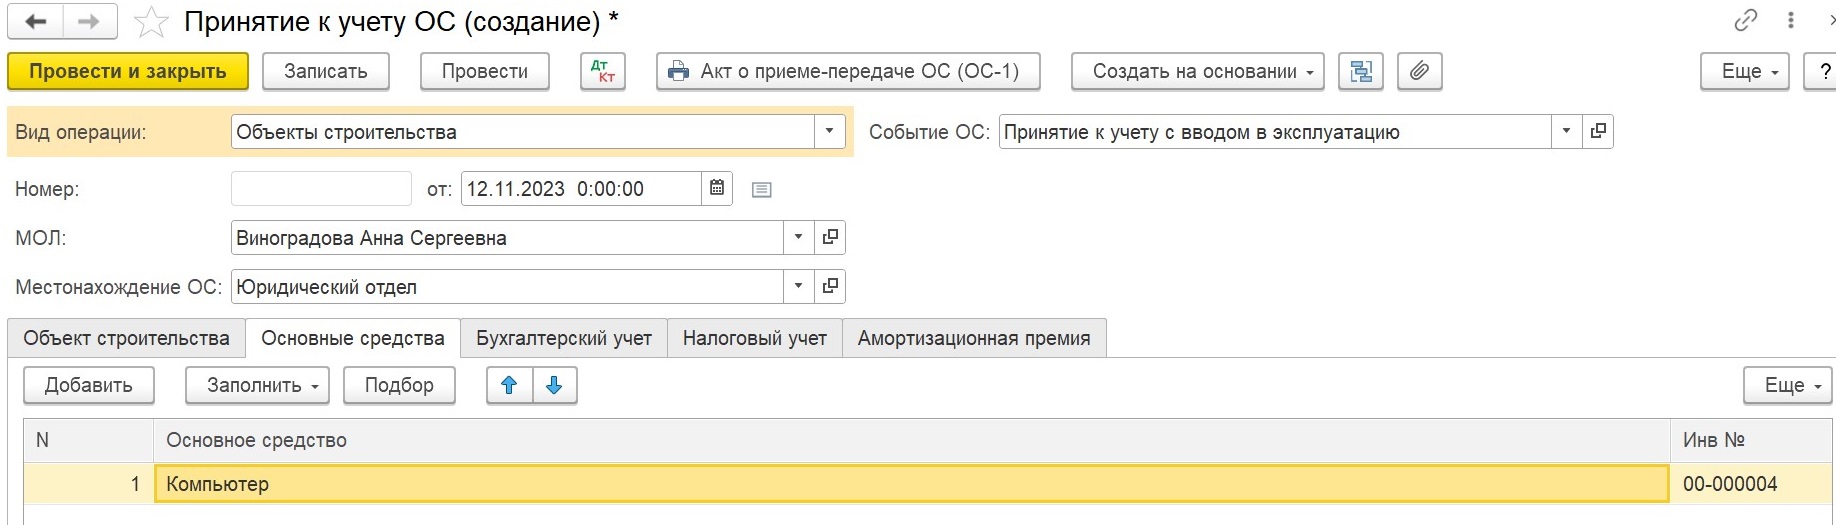Click Местонахождение field Юридический отдел
This screenshot has width=1836, height=525.
507,286
